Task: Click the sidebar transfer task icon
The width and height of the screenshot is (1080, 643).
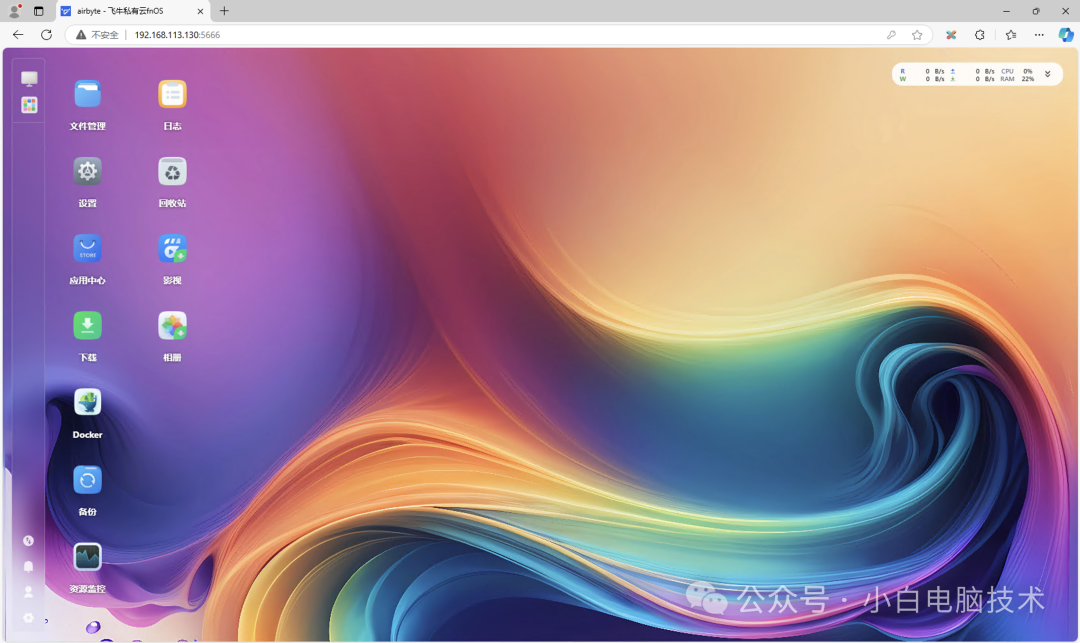Action: point(28,541)
